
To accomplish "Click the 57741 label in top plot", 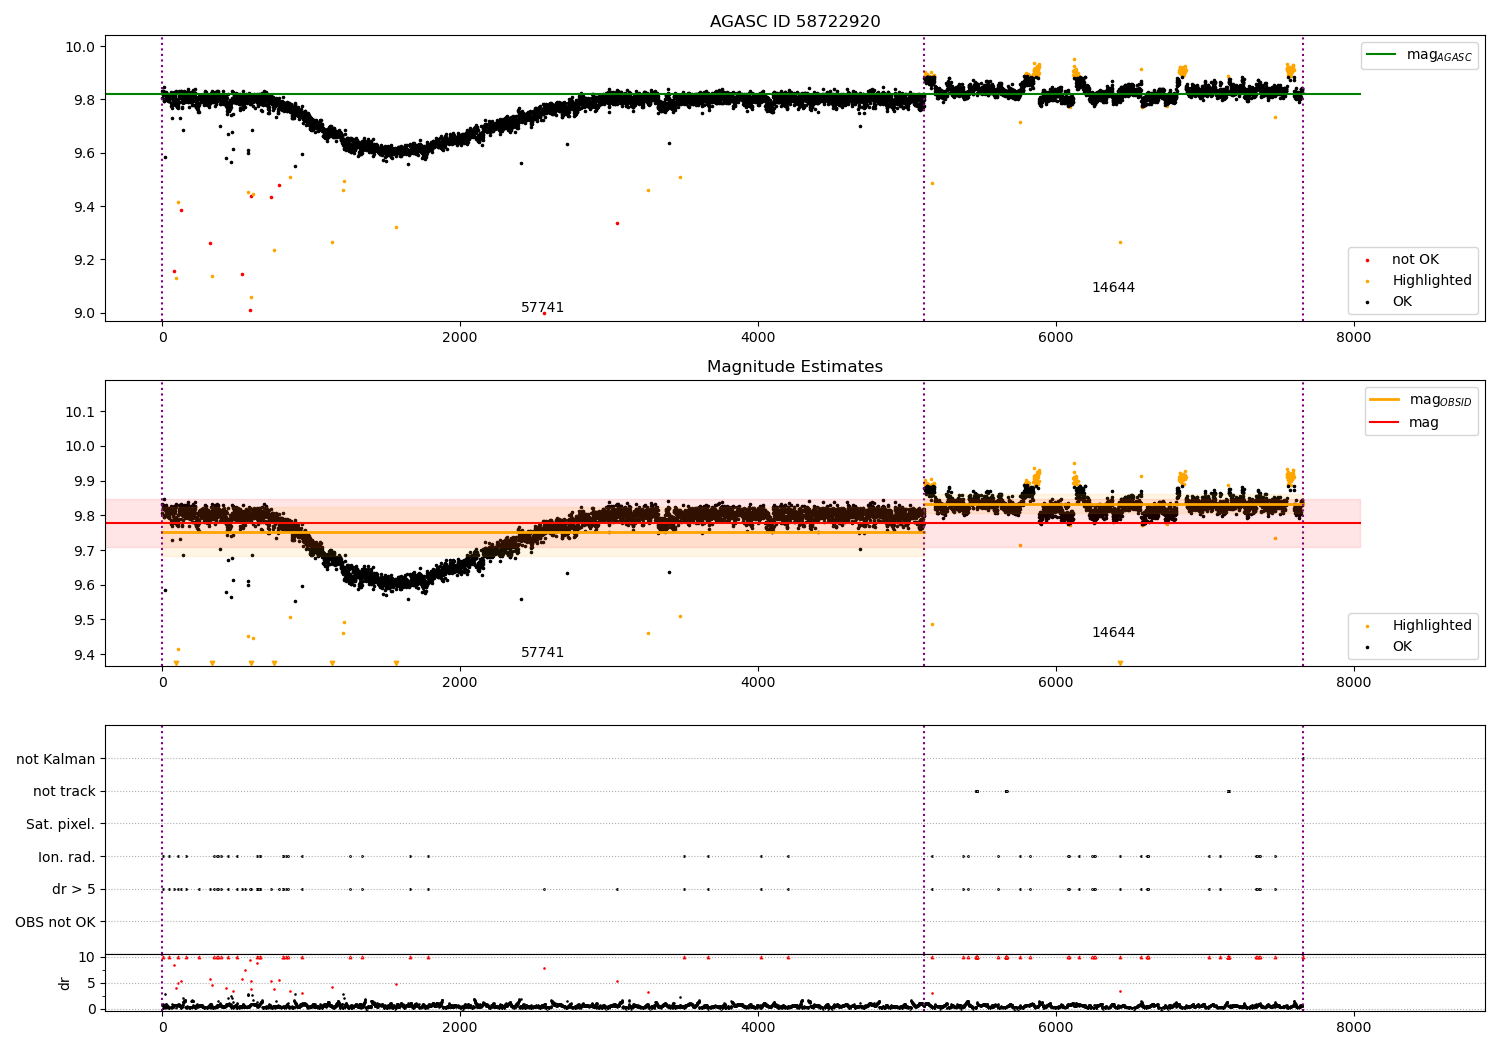I will 543,308.
